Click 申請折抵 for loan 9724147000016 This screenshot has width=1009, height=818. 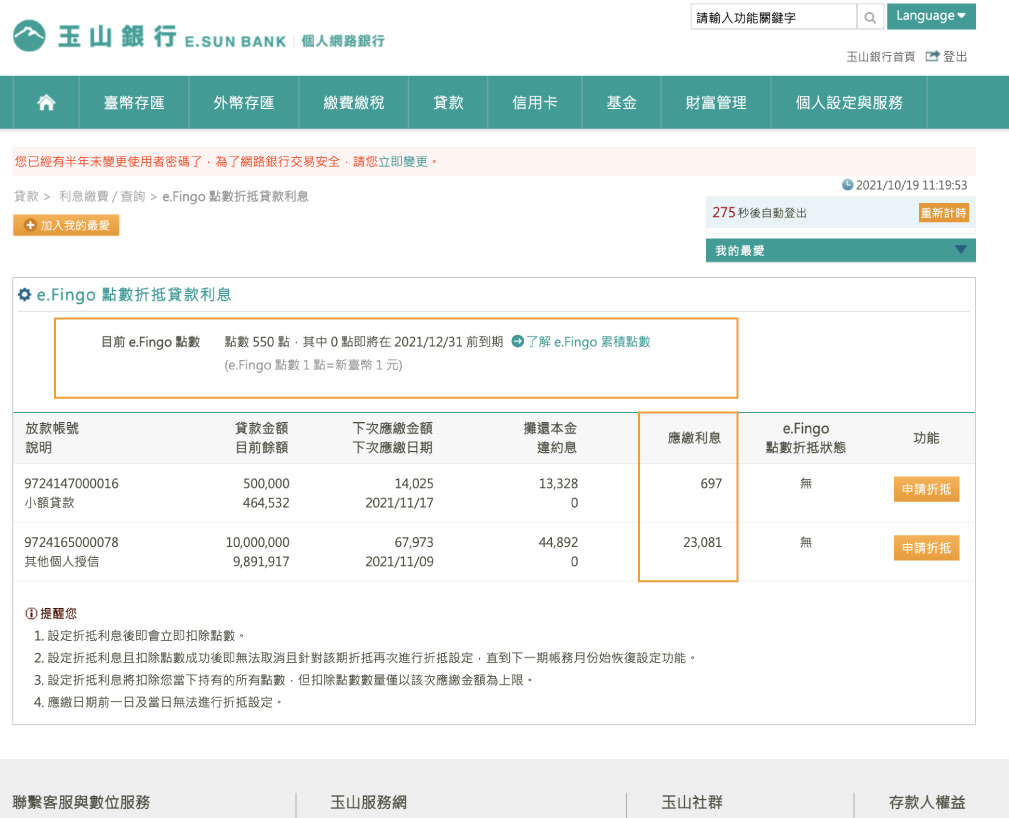926,489
